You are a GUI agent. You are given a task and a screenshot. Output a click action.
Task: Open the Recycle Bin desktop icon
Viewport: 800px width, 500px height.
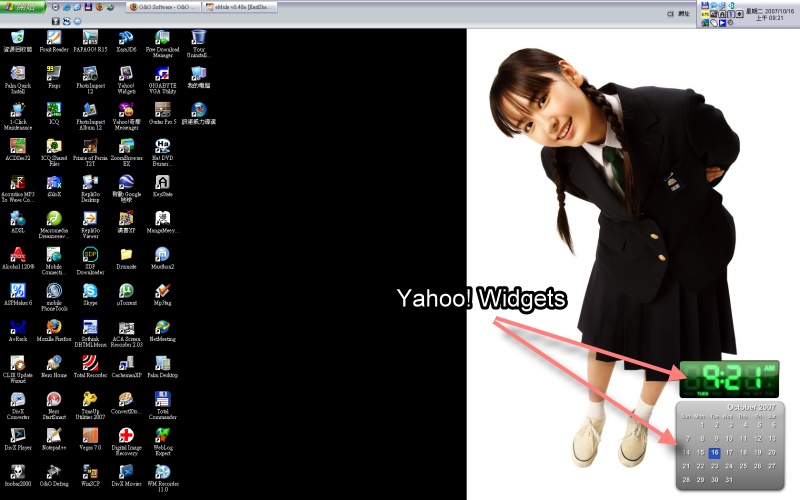tap(18, 41)
